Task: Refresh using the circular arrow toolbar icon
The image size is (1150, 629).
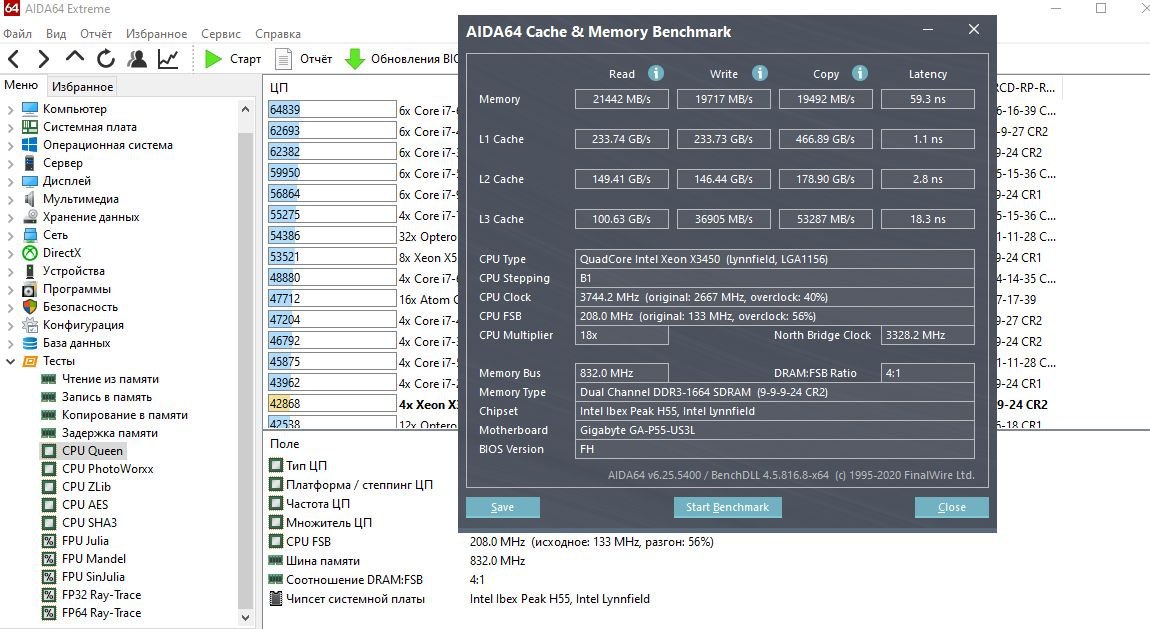Action: click(106, 59)
